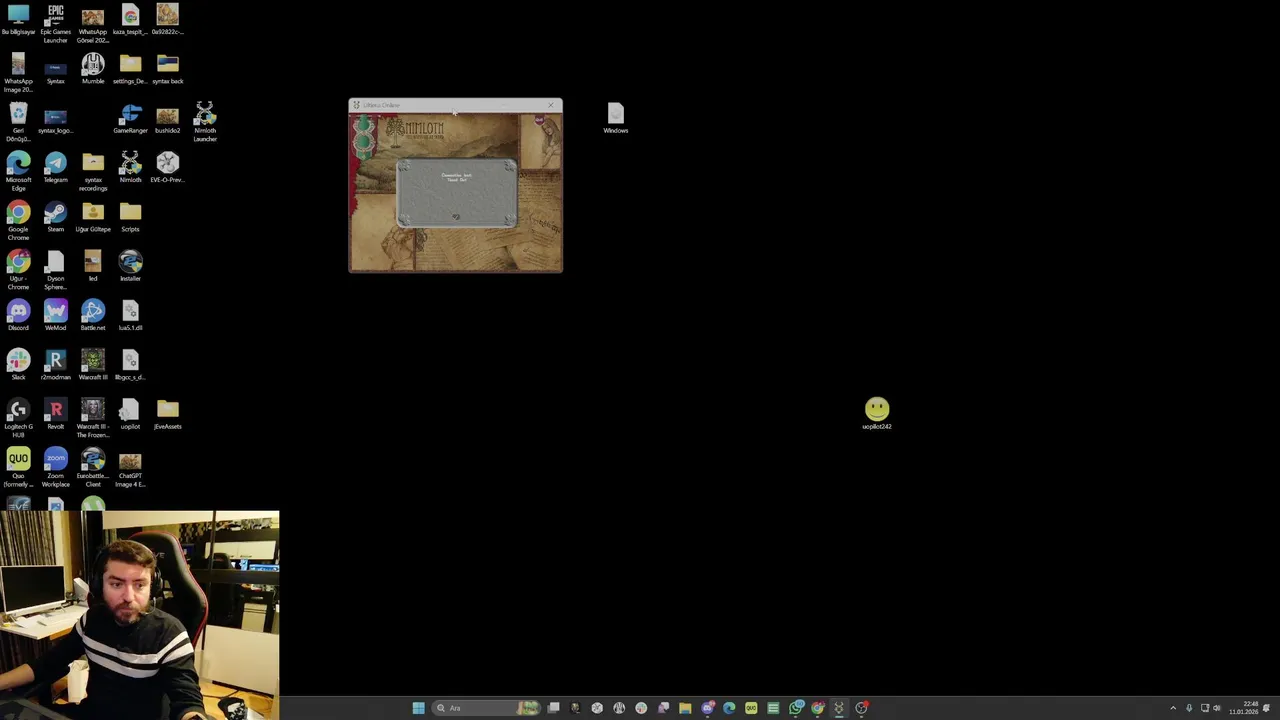The width and height of the screenshot is (1280, 720).
Task: Select the Logitech G HUB desktop icon
Action: click(18, 417)
